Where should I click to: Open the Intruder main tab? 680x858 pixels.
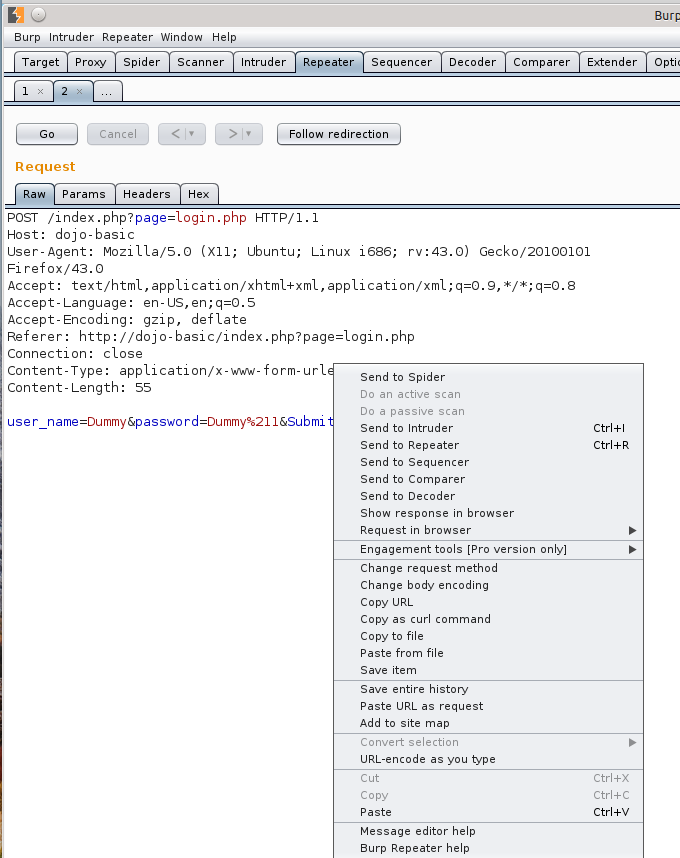[x=263, y=62]
